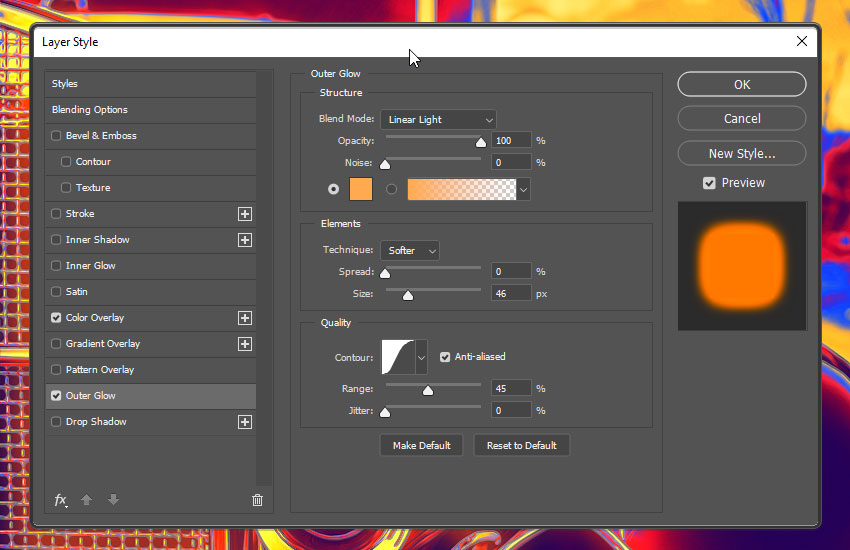Click the Range slider handle

tap(428, 390)
